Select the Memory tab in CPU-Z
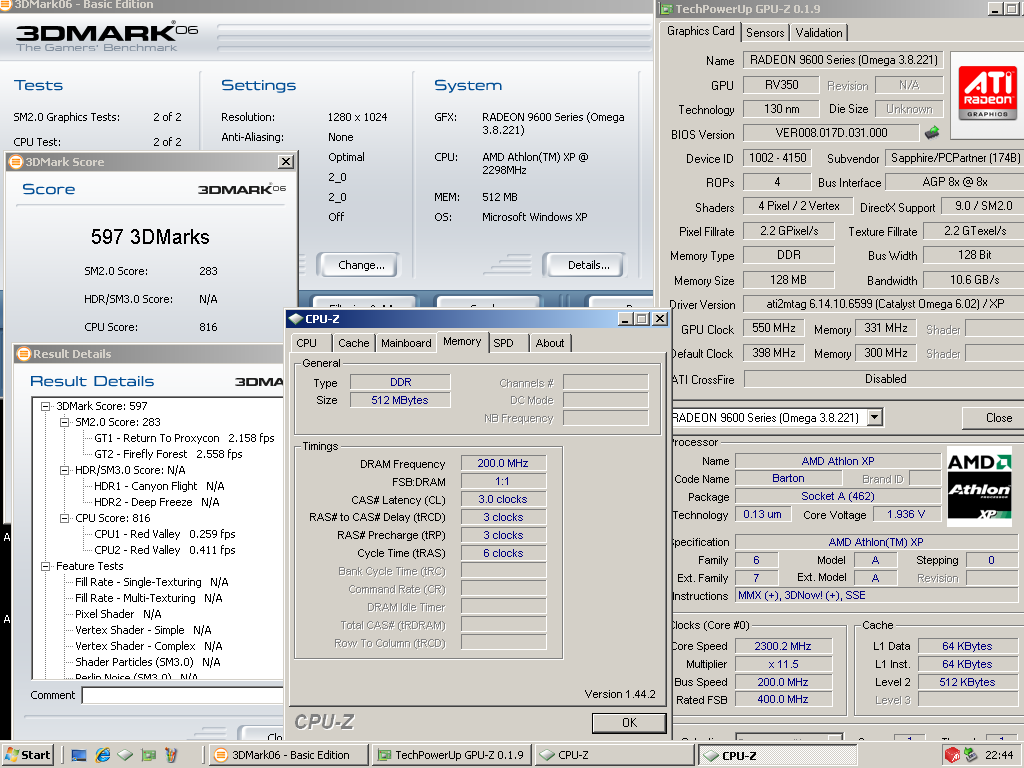The image size is (1024, 768). 462,342
